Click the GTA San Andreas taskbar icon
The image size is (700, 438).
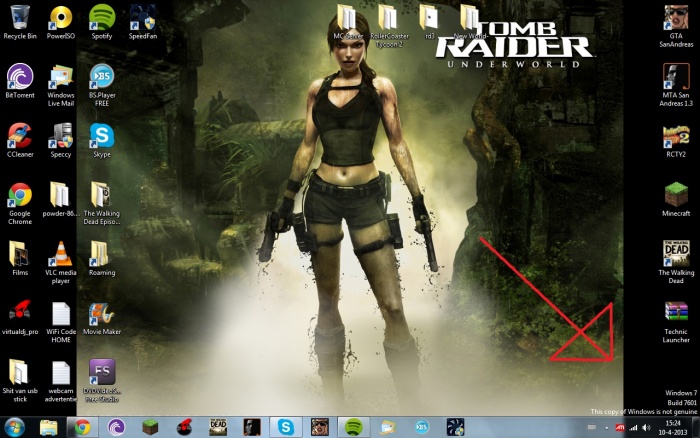(x=320, y=427)
